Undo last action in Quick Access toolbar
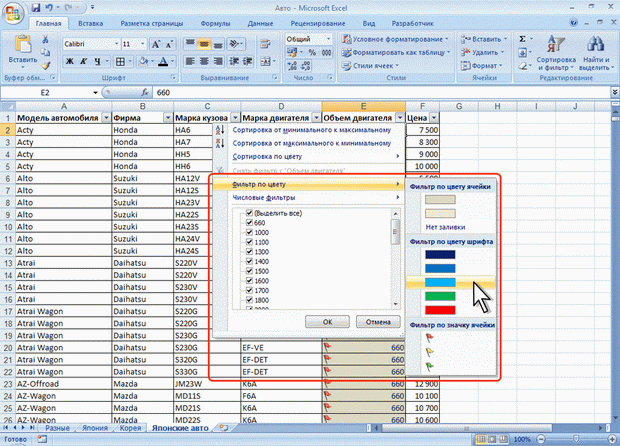 pos(49,7)
